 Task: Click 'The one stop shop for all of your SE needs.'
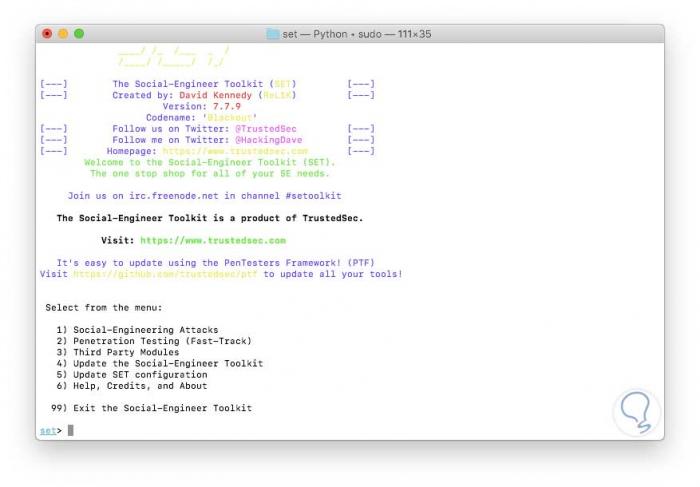pos(210,174)
